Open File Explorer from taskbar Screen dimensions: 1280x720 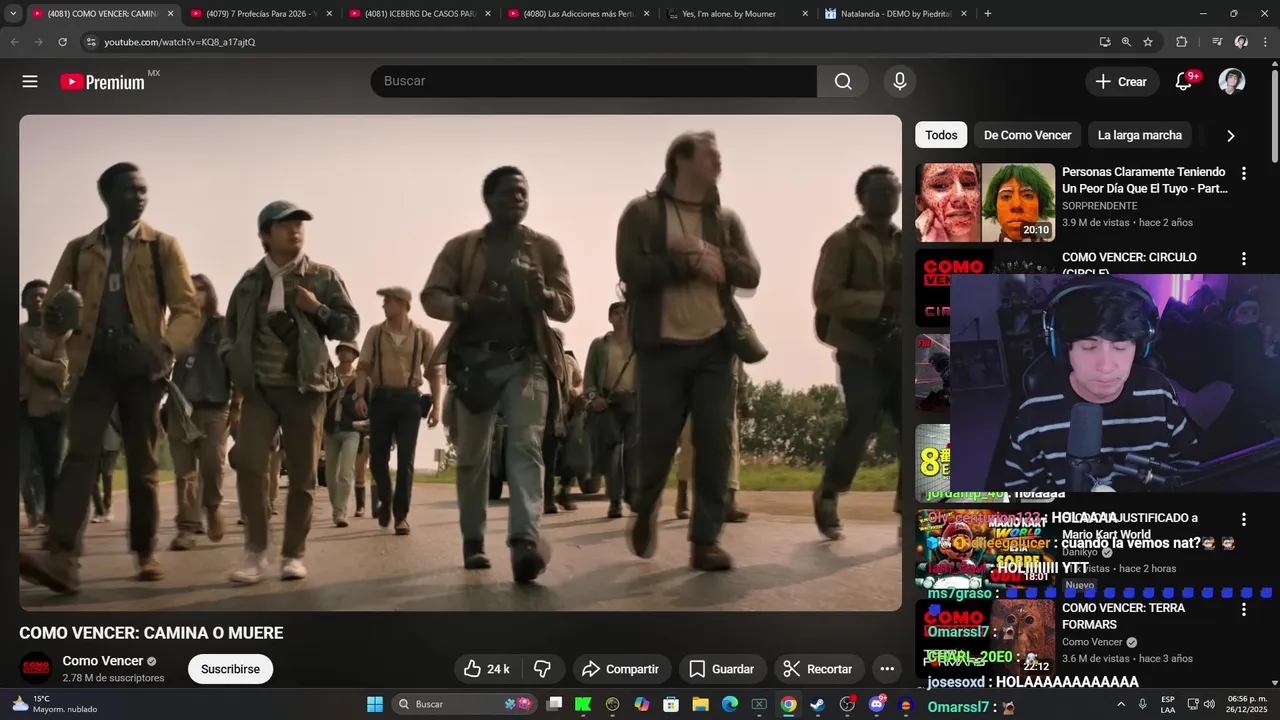click(x=700, y=704)
